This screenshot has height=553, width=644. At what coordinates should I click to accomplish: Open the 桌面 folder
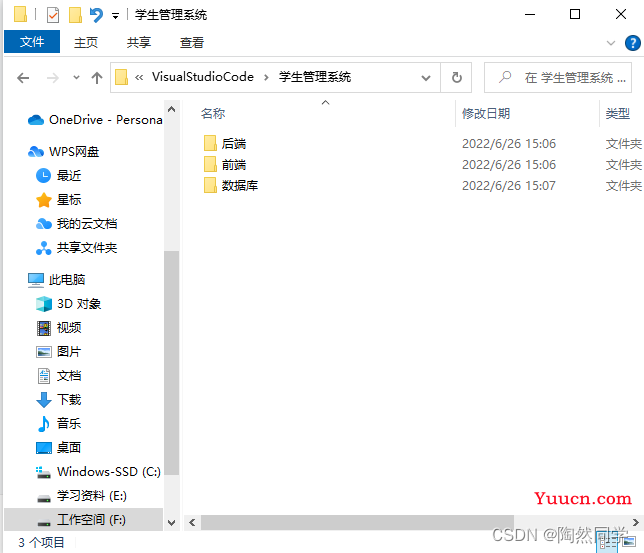[58, 447]
